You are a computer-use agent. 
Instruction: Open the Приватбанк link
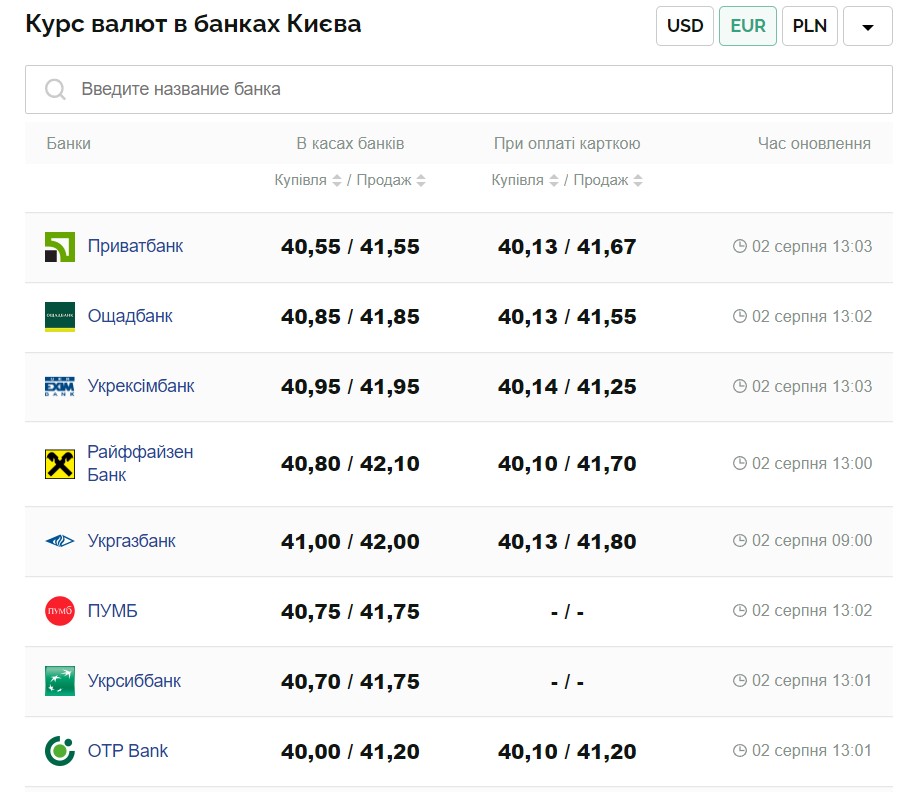135,247
